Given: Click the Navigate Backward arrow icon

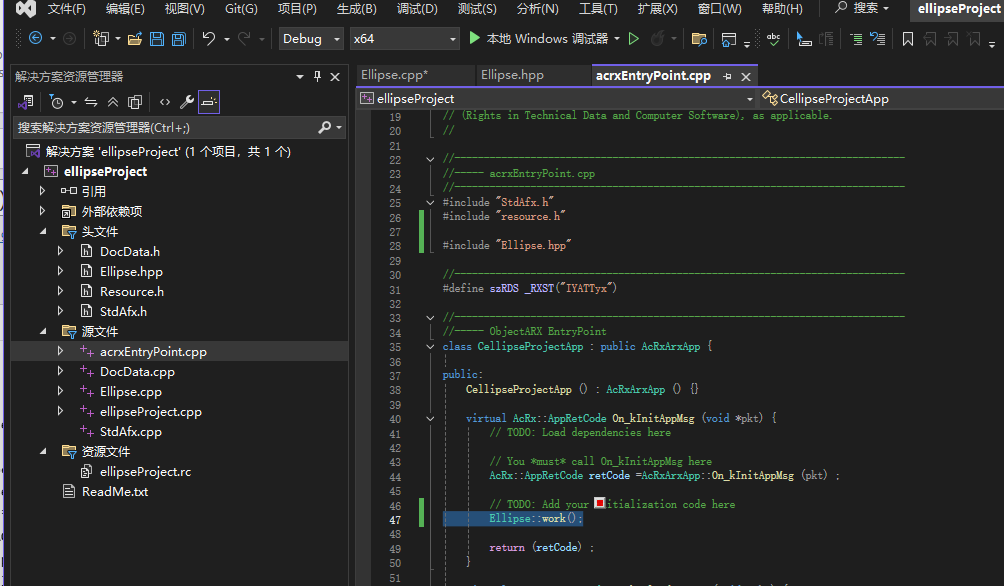Looking at the screenshot, I should [x=35, y=39].
